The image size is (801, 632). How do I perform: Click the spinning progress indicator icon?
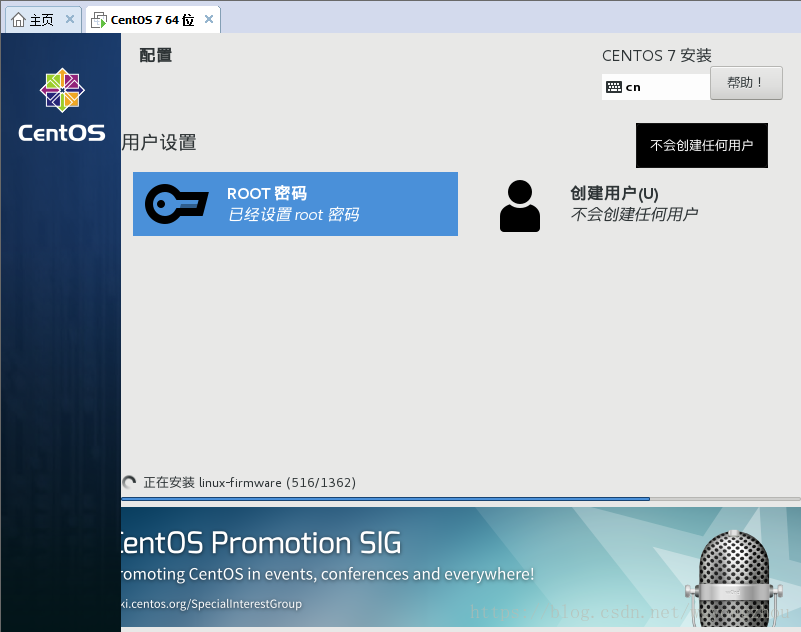[129, 482]
